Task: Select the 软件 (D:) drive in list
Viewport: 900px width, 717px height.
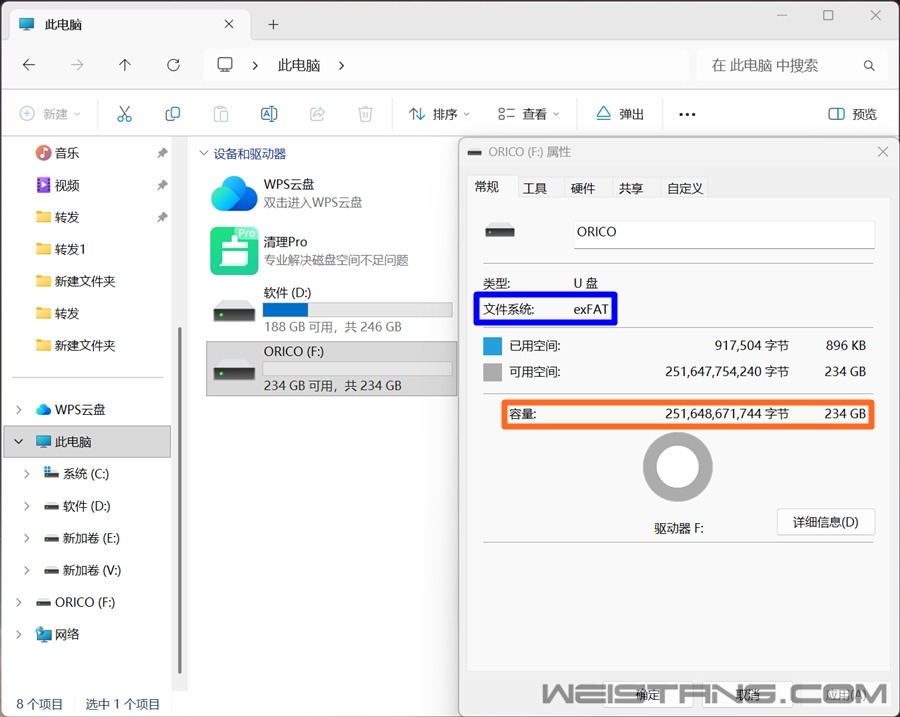Action: click(x=331, y=311)
